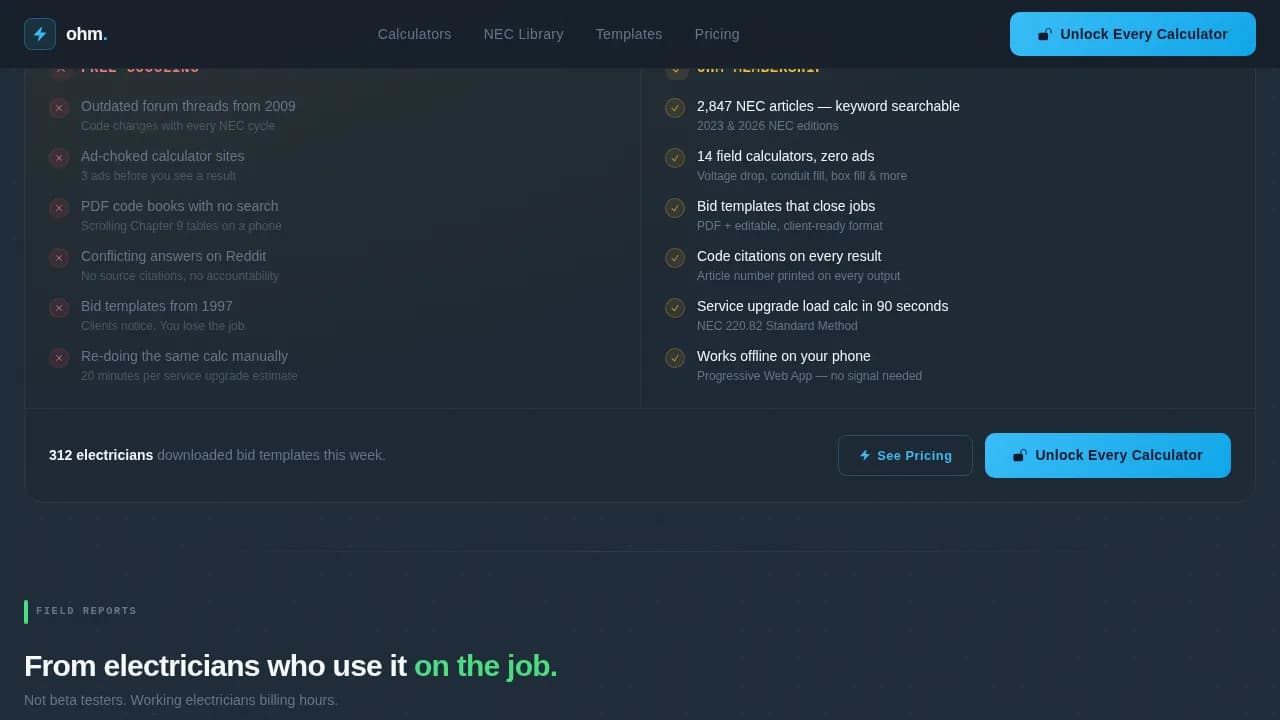Click 'Article number printed on every output' subtext

click(798, 276)
